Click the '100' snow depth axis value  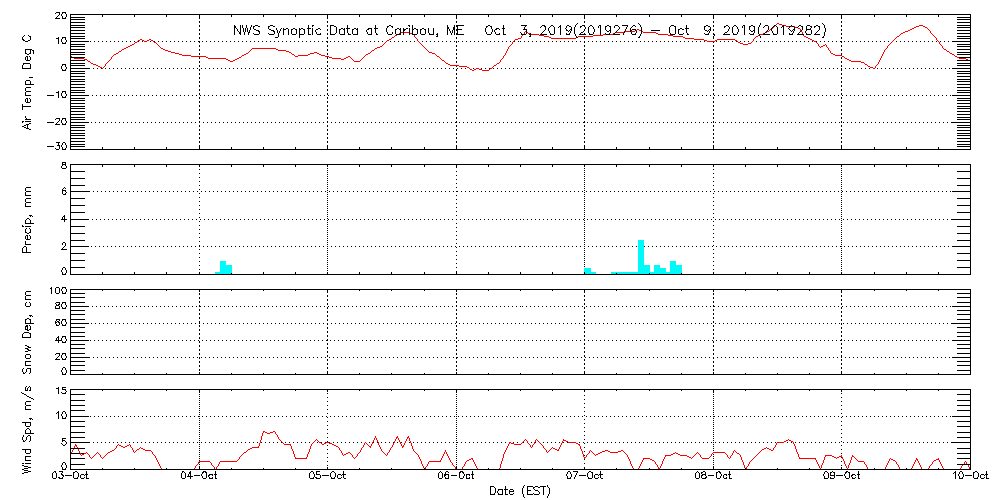point(59,291)
